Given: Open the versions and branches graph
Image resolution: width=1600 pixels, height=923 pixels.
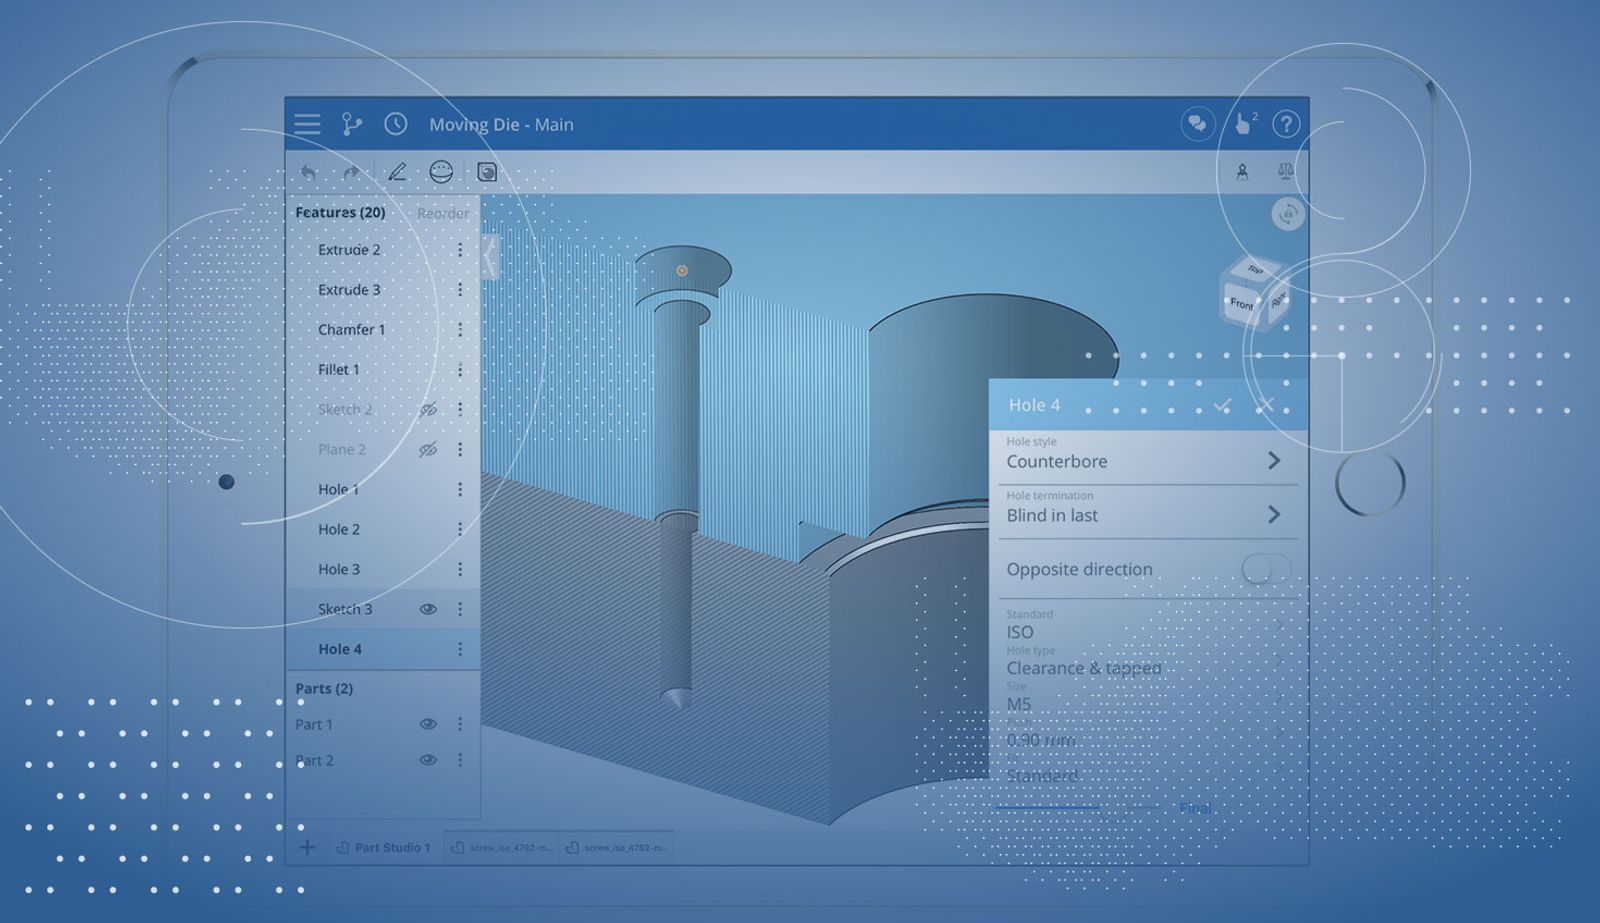Looking at the screenshot, I should 351,124.
